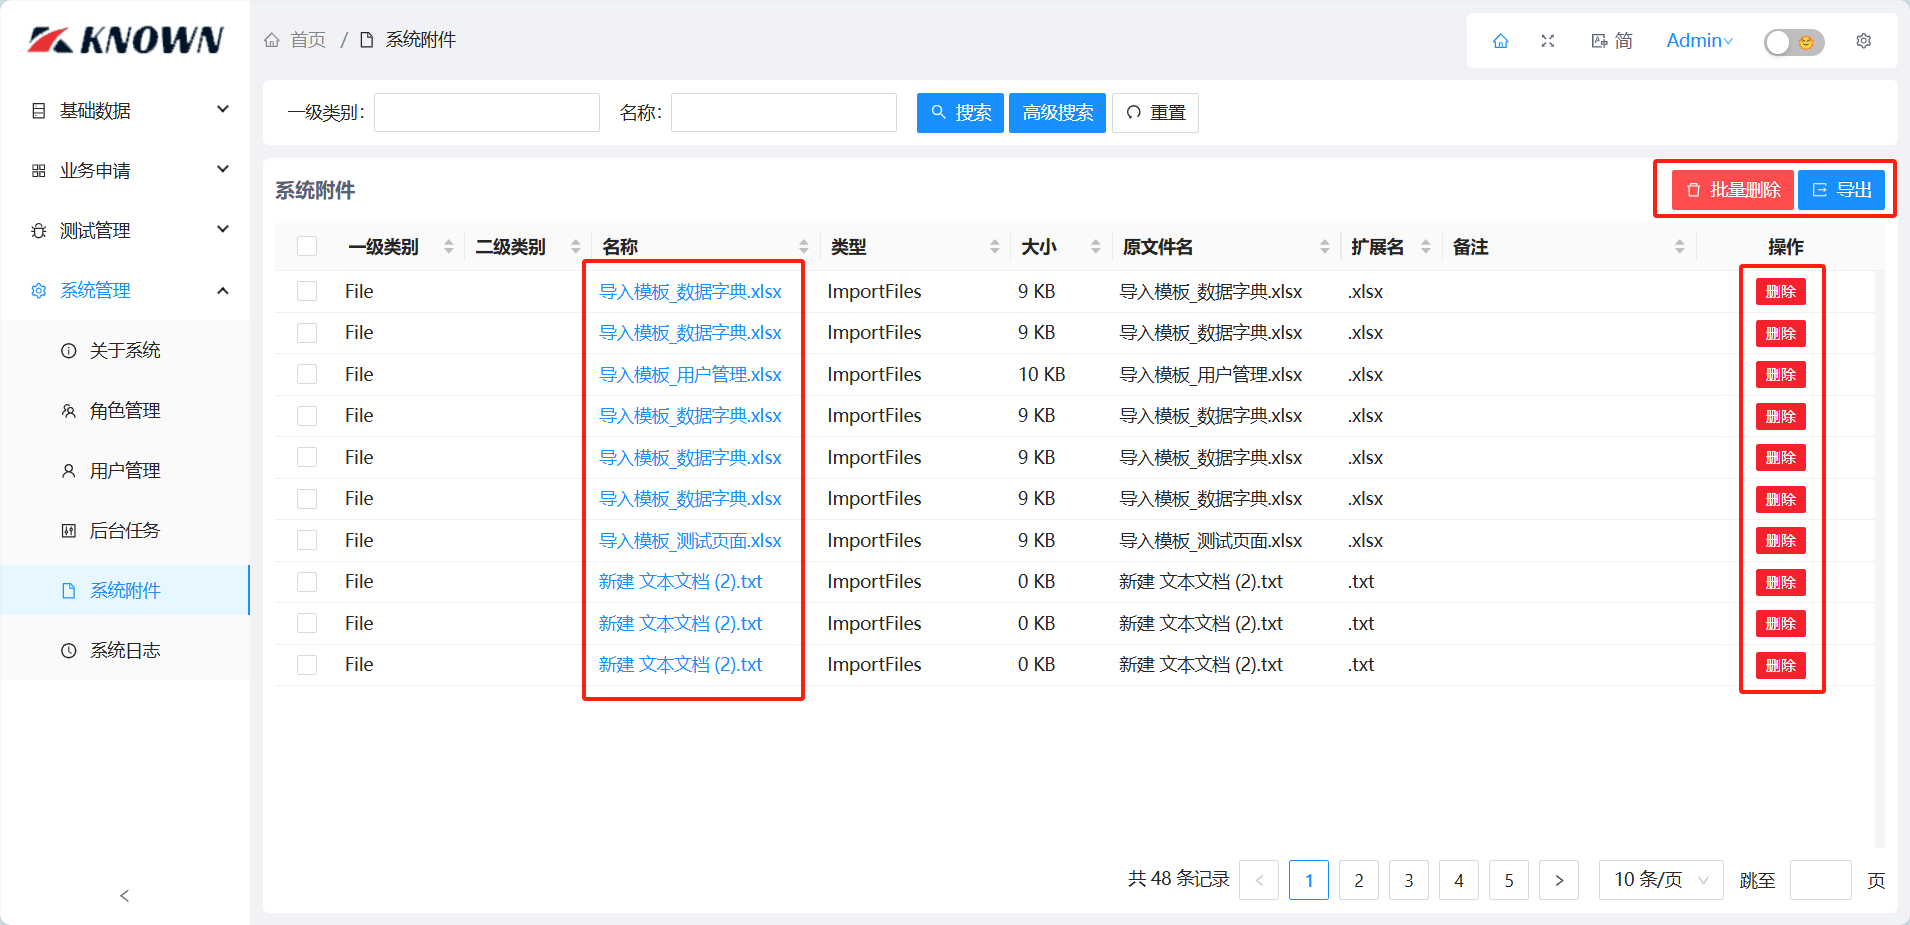Open 角色管理 in the sidebar

pos(125,410)
